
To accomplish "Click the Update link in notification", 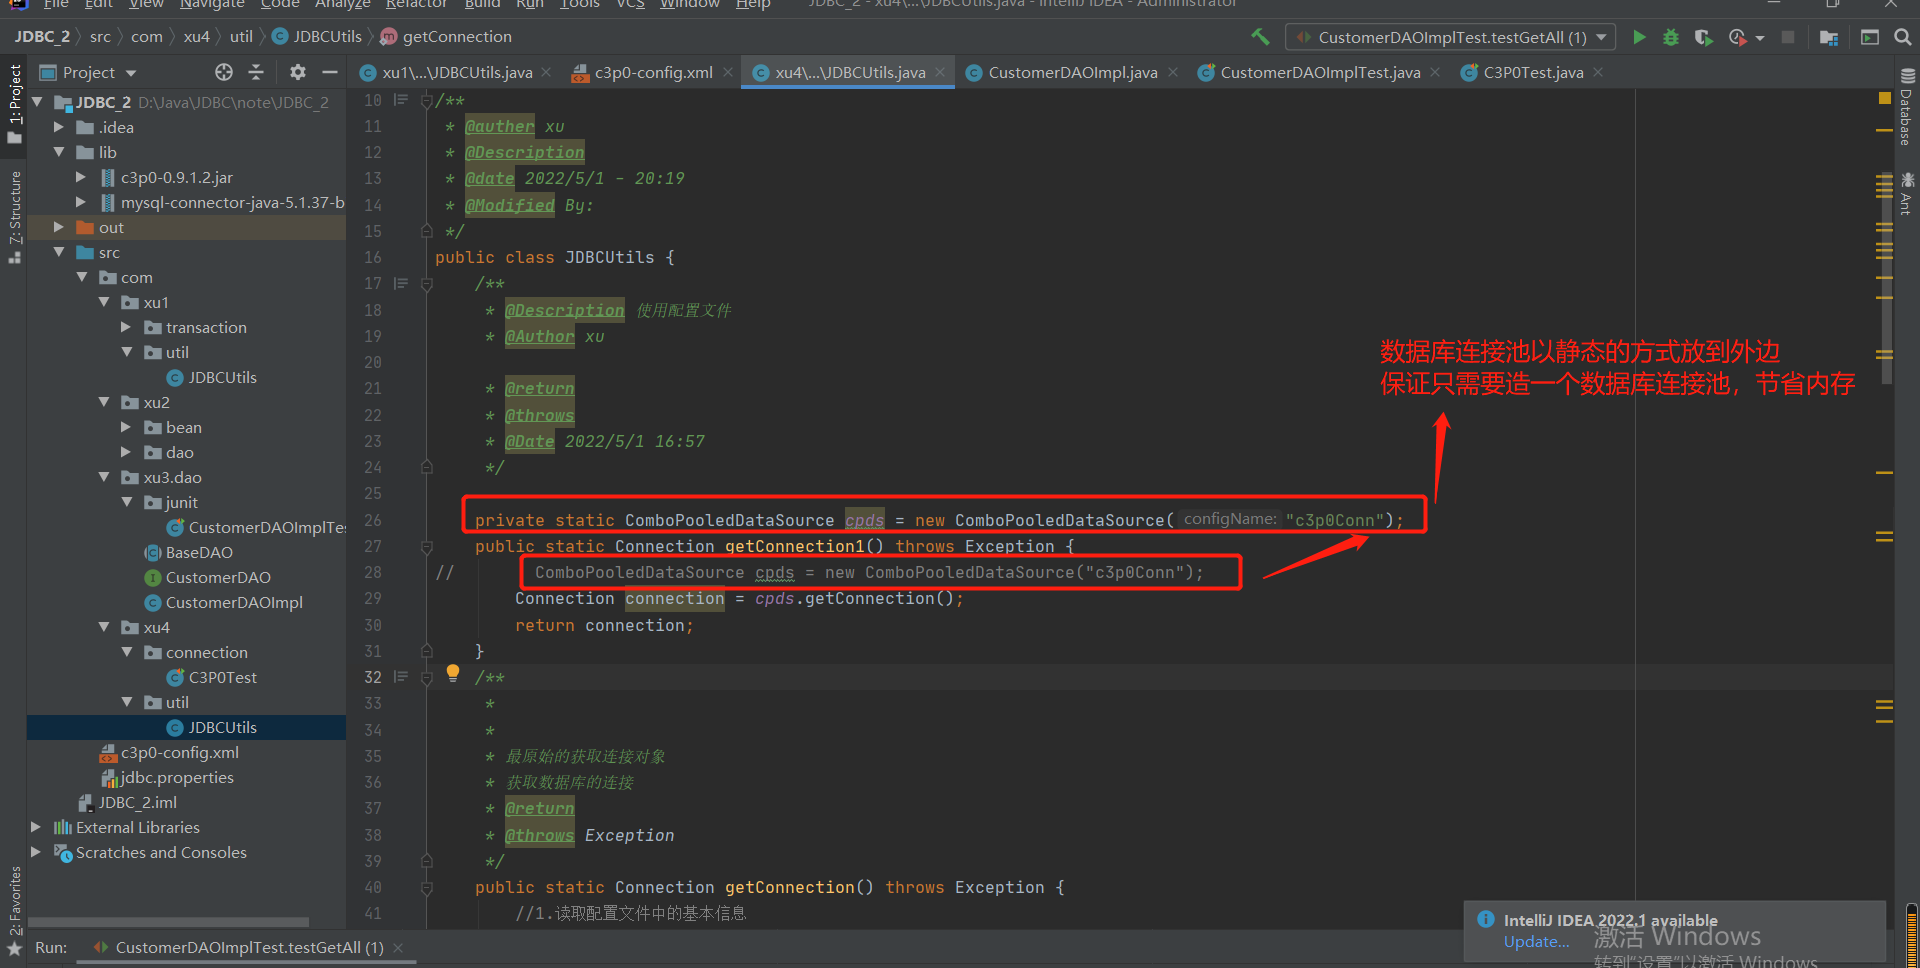I will 1536,942.
